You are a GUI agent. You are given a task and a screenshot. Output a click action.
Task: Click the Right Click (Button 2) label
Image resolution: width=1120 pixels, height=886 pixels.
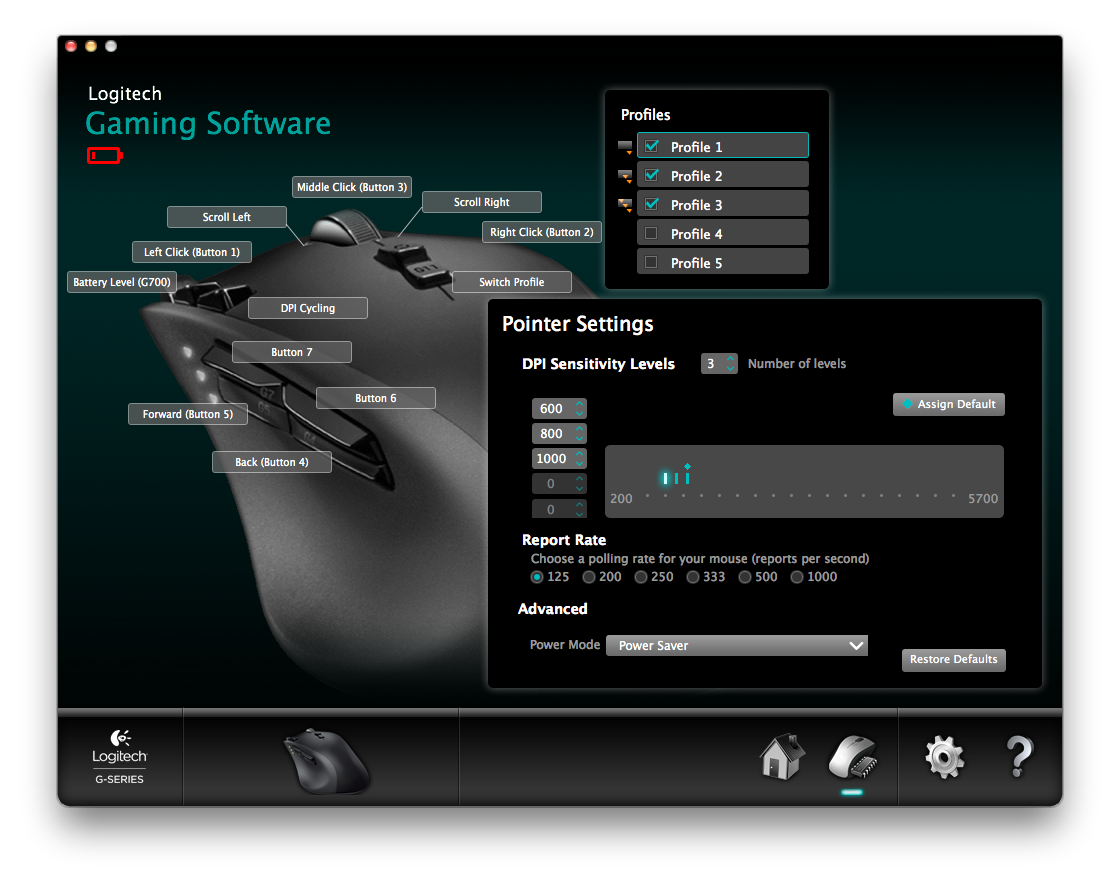(x=541, y=232)
